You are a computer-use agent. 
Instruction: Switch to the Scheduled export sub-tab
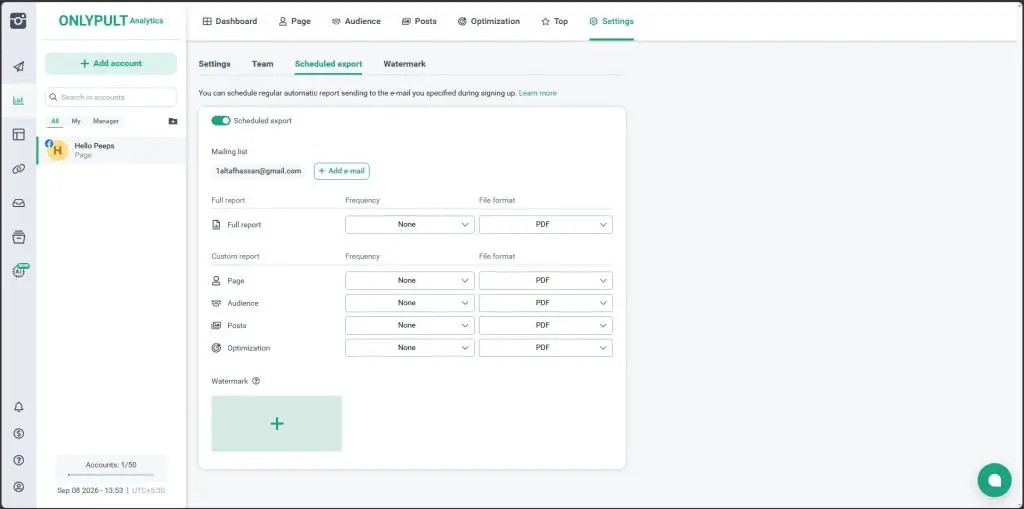click(328, 64)
